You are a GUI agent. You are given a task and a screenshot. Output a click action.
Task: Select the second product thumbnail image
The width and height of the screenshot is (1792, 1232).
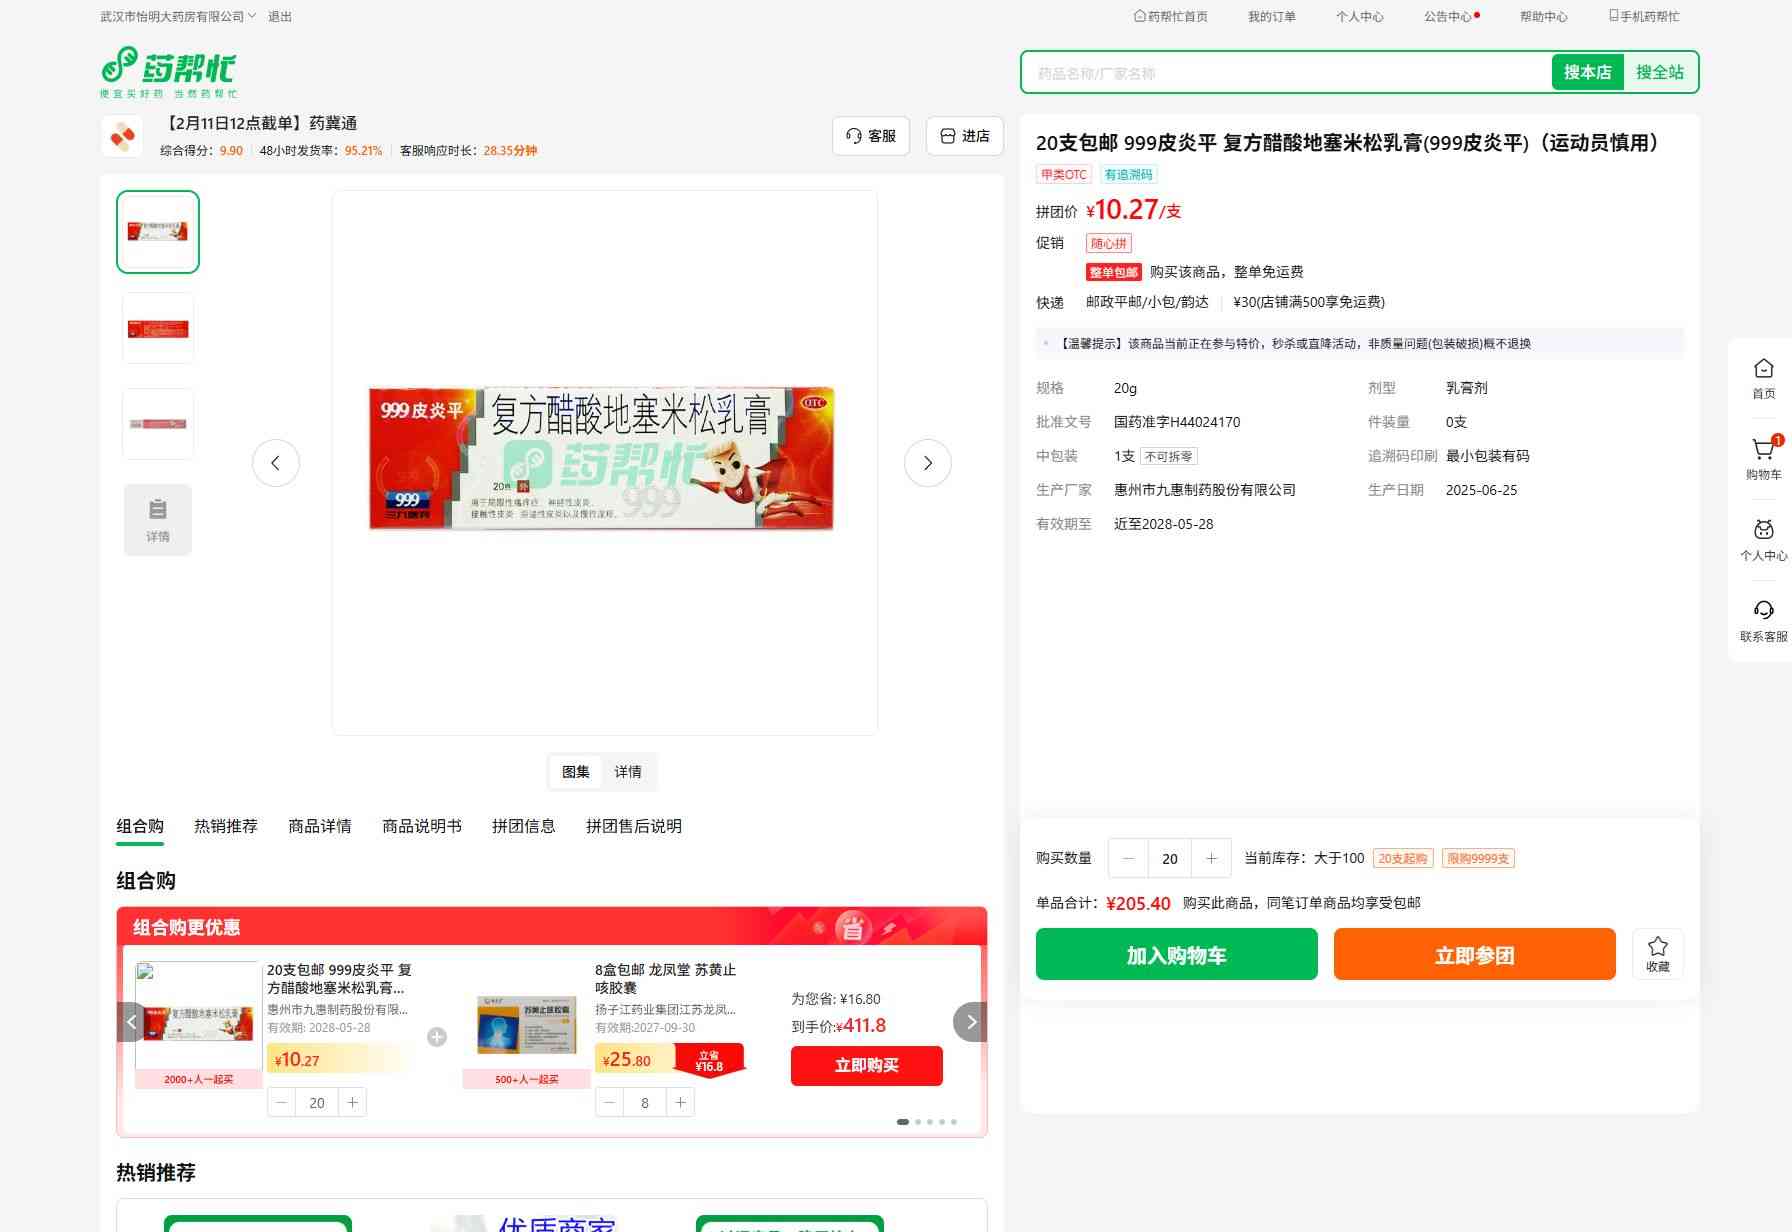tap(158, 329)
